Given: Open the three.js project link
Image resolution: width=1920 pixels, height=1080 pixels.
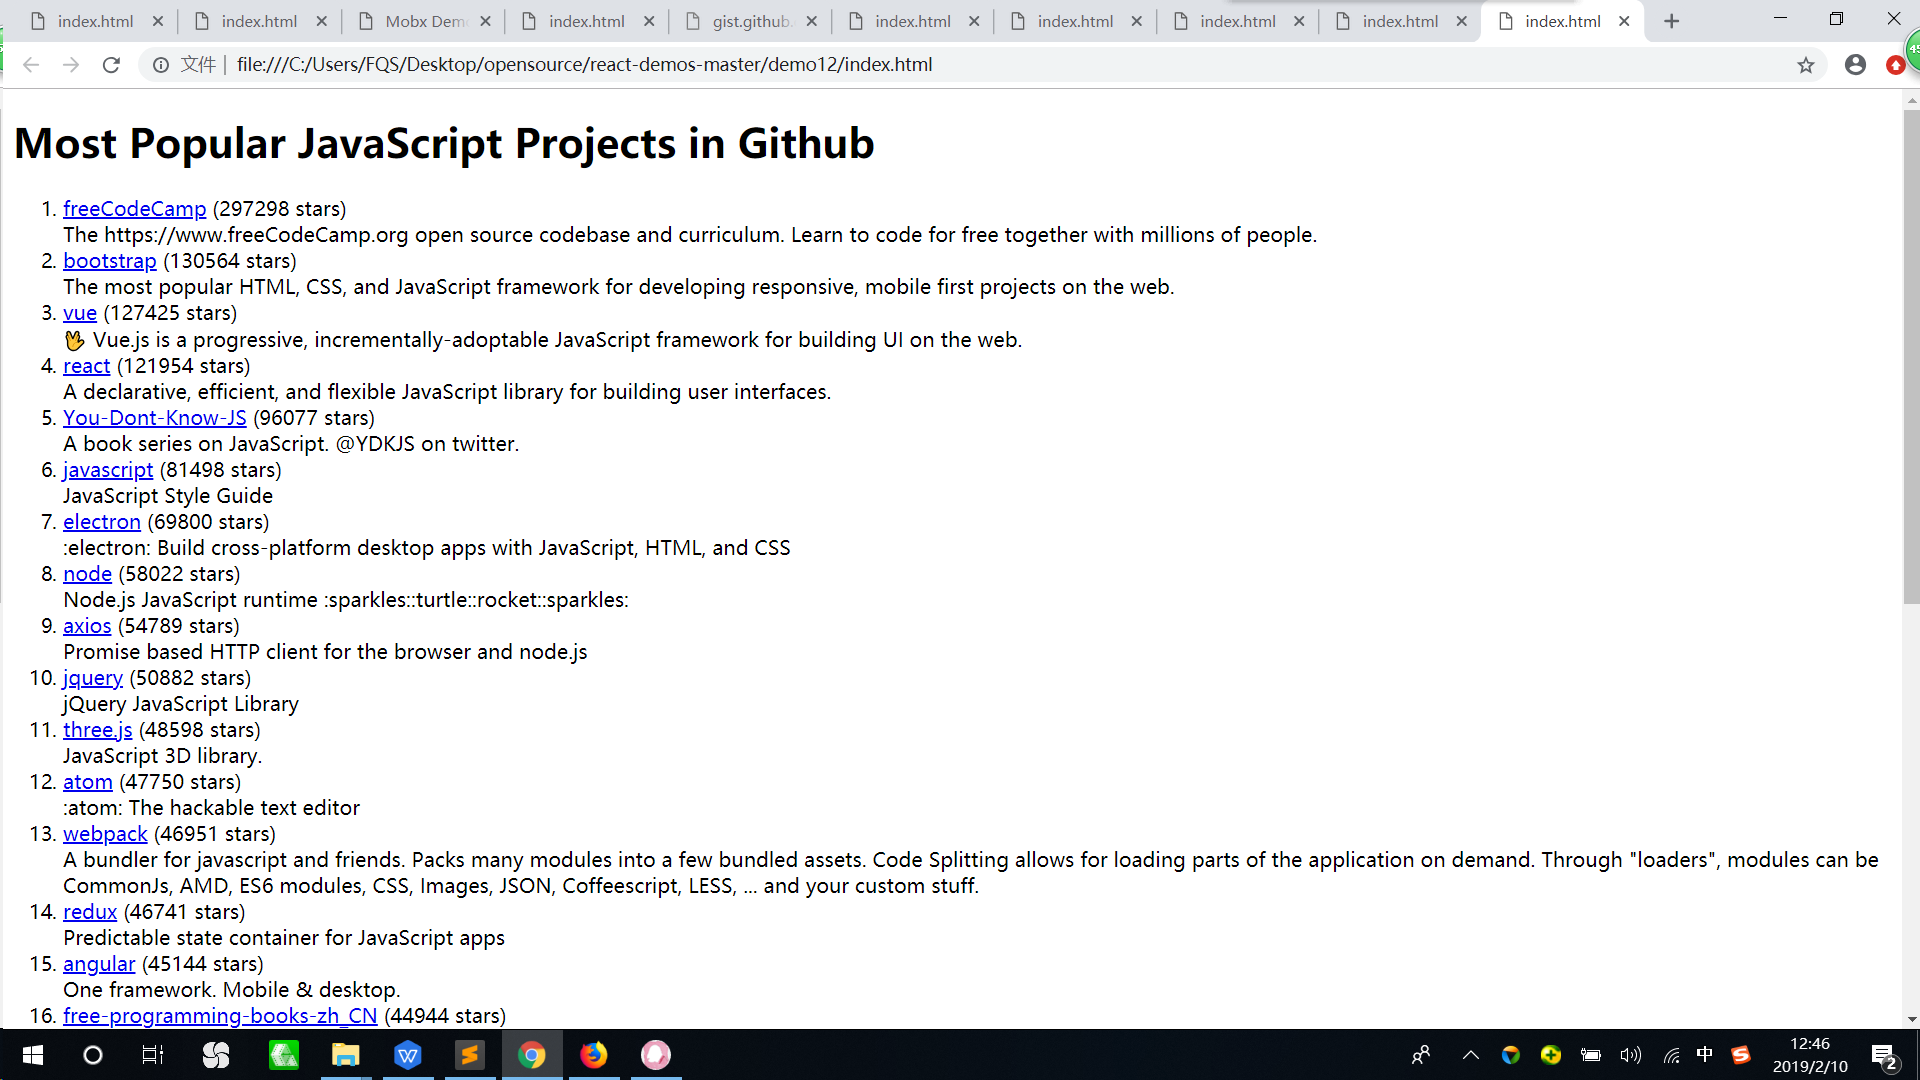Looking at the screenshot, I should 97,730.
